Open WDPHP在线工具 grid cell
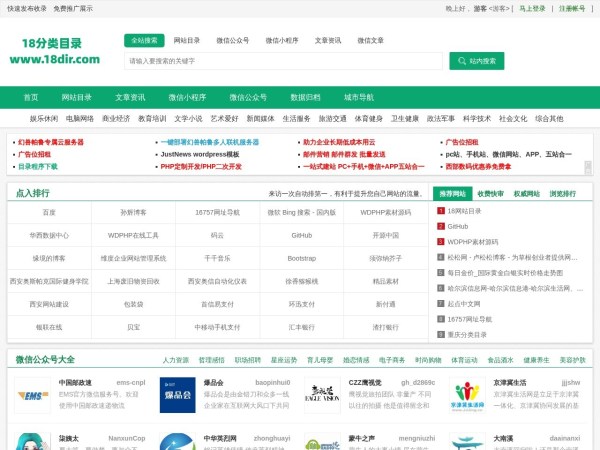The image size is (600, 450). [133, 235]
